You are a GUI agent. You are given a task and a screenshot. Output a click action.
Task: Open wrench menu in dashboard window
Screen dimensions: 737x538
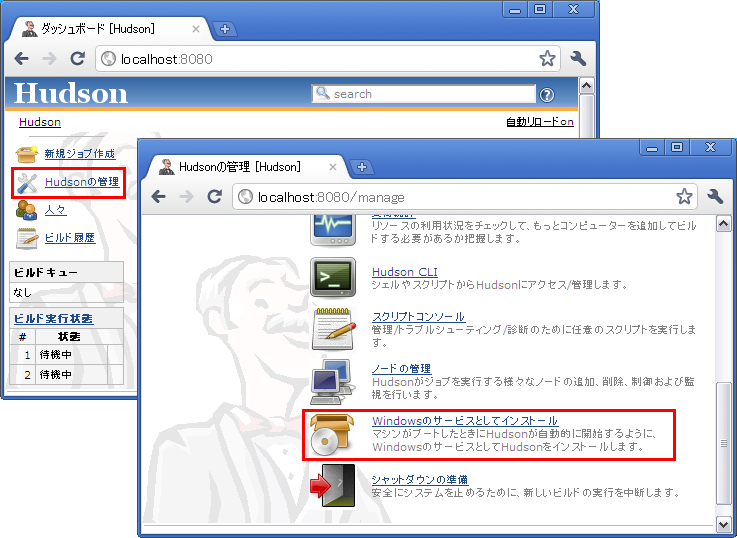click(578, 59)
